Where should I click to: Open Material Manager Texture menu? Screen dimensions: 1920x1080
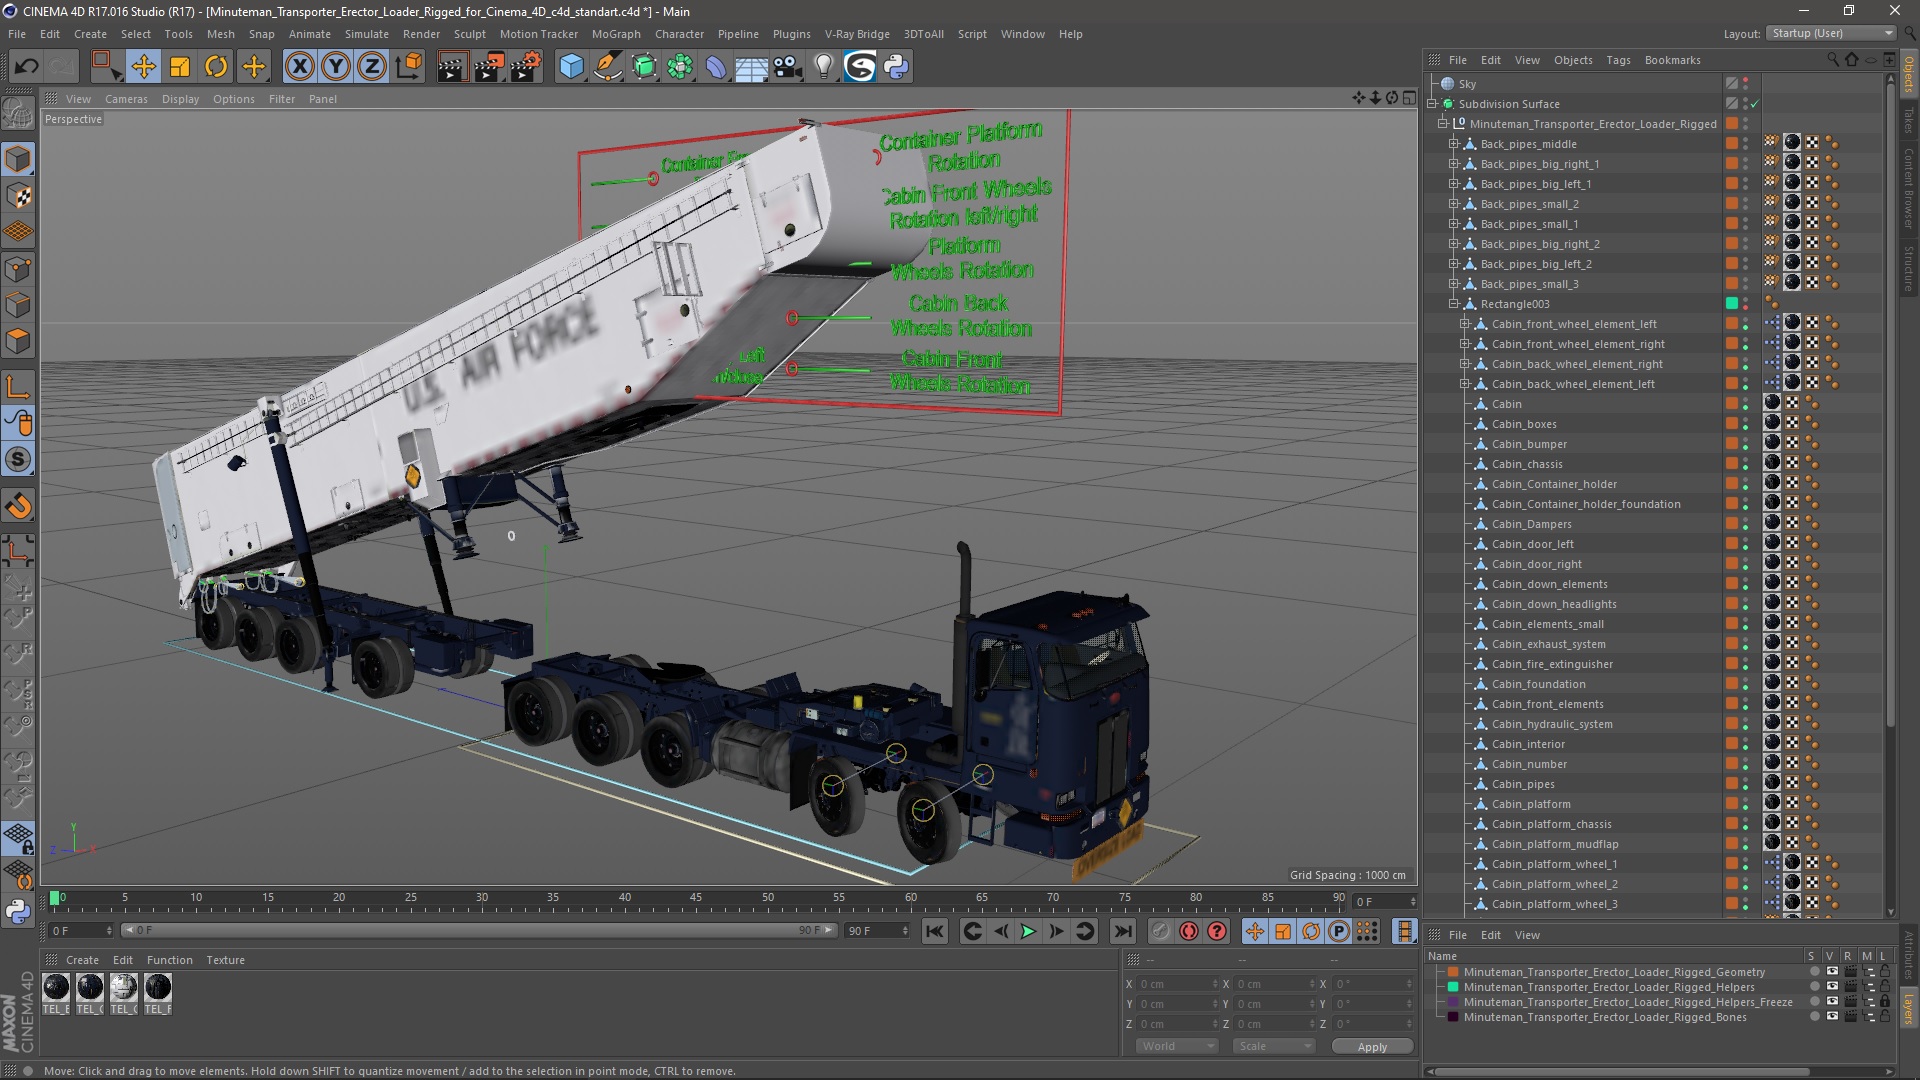225,960
